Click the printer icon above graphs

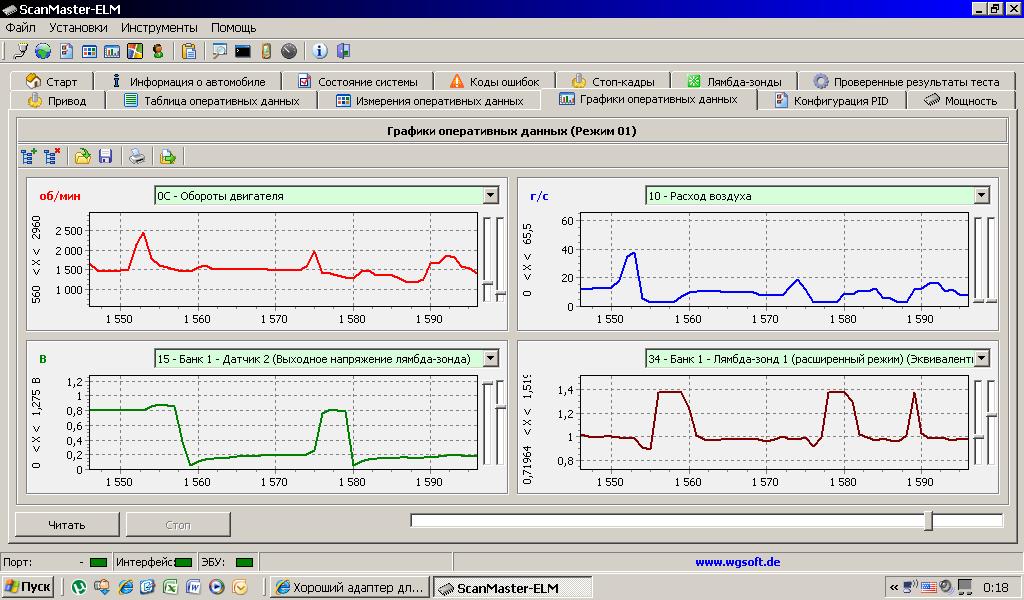coord(137,156)
